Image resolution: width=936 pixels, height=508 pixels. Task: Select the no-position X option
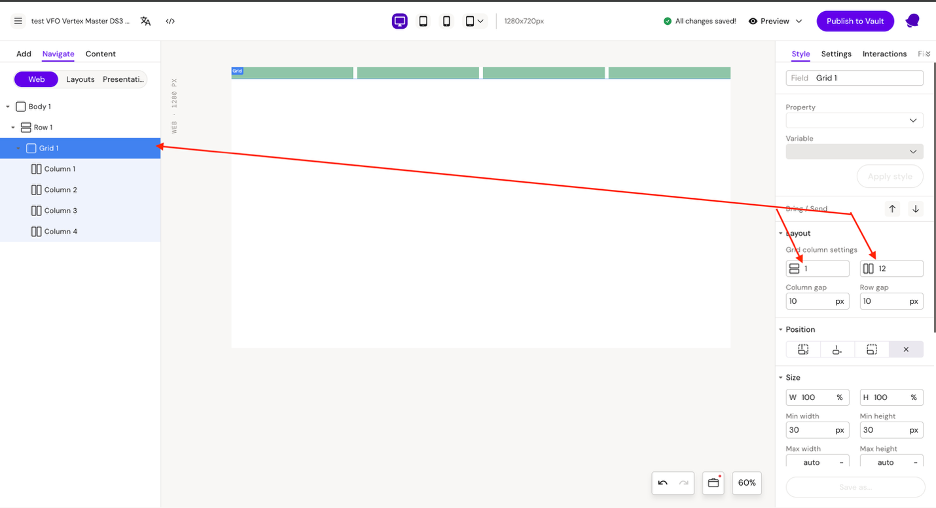point(906,350)
